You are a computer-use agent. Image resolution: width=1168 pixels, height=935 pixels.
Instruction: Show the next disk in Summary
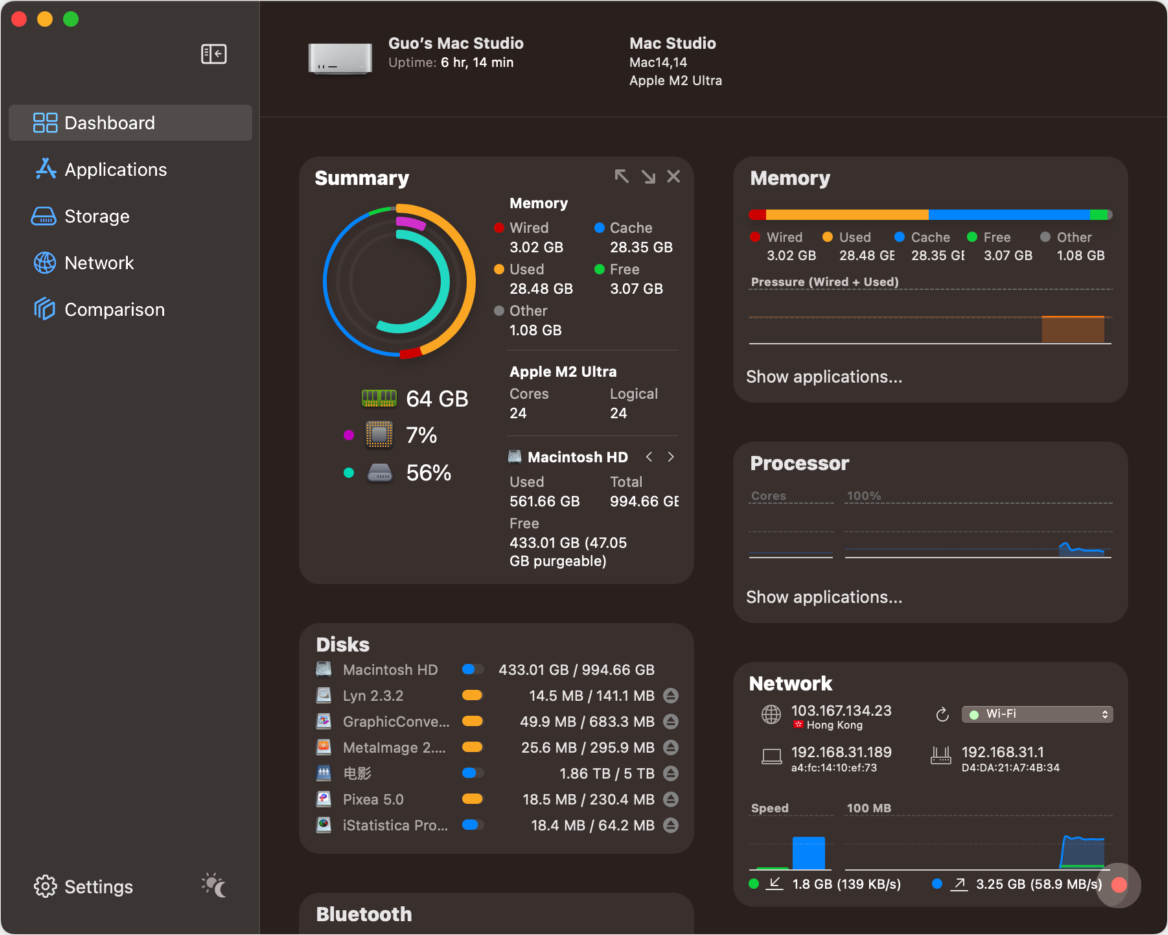(x=671, y=457)
